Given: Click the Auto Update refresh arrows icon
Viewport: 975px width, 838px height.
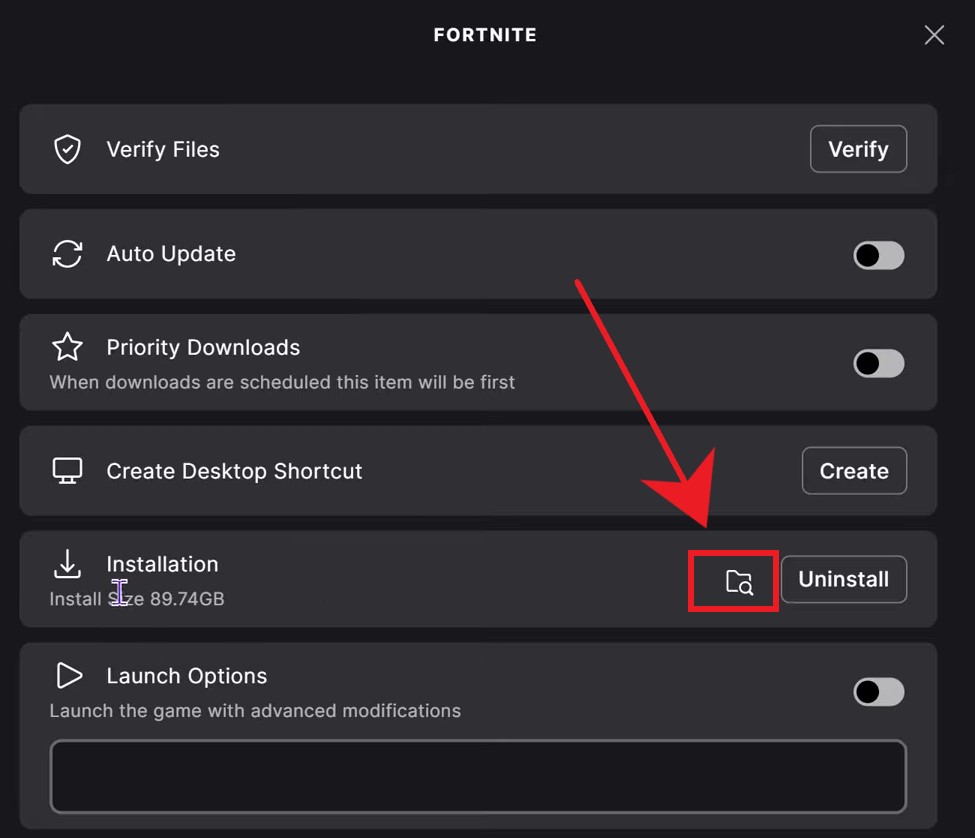Looking at the screenshot, I should (67, 254).
